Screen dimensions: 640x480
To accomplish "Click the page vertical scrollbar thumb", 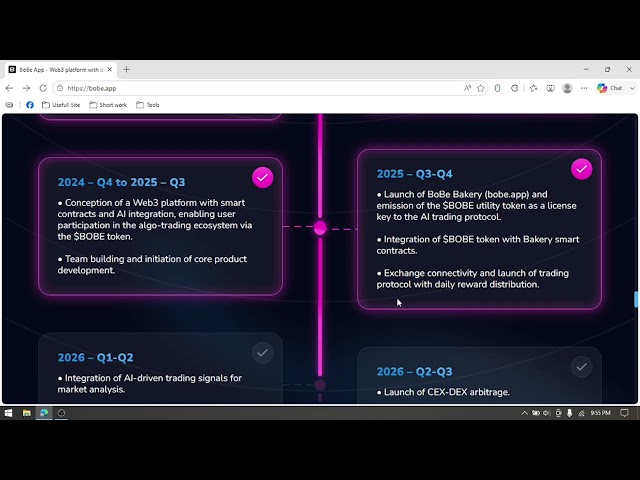I will click(636, 299).
